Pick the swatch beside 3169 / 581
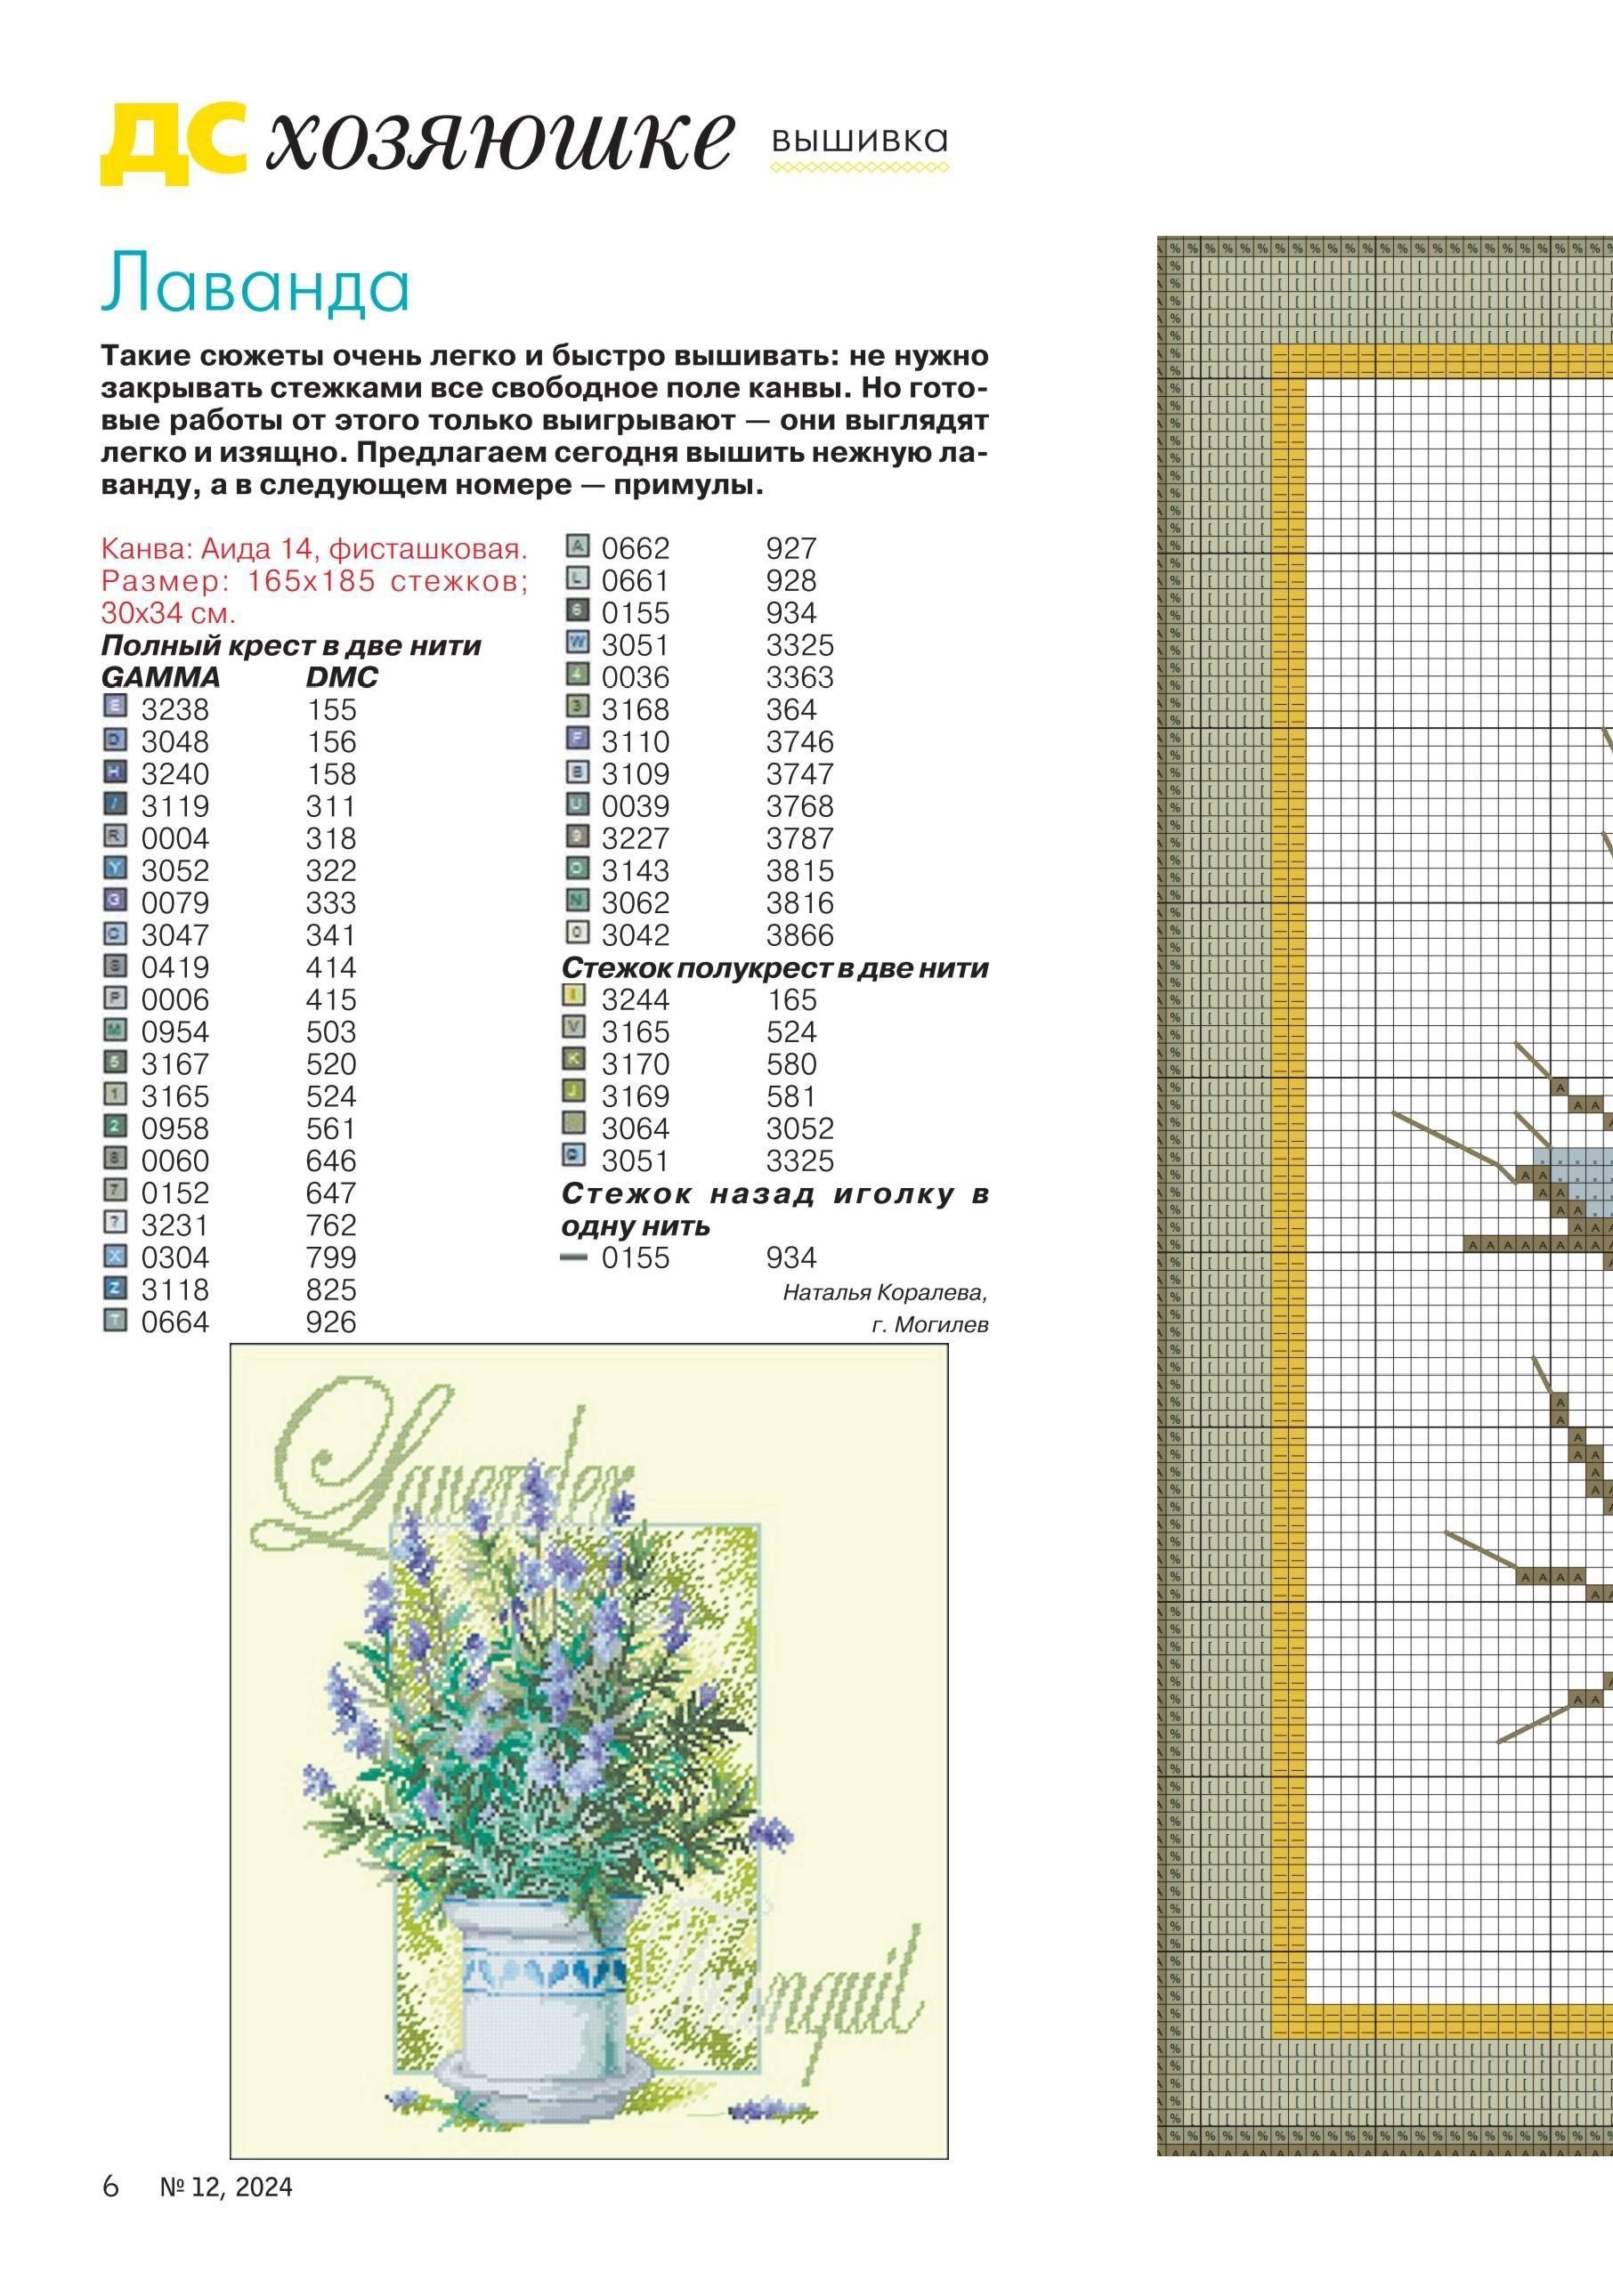 574,1092
